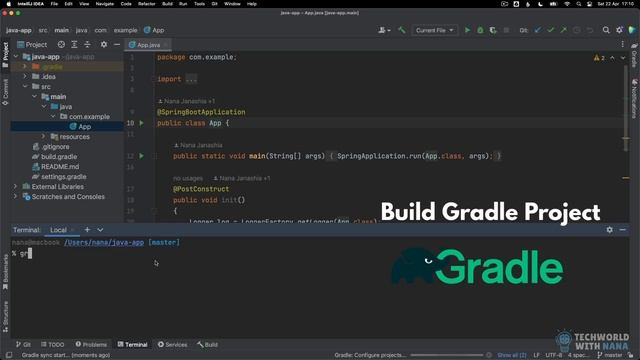Expand all in Project panel

74,44
